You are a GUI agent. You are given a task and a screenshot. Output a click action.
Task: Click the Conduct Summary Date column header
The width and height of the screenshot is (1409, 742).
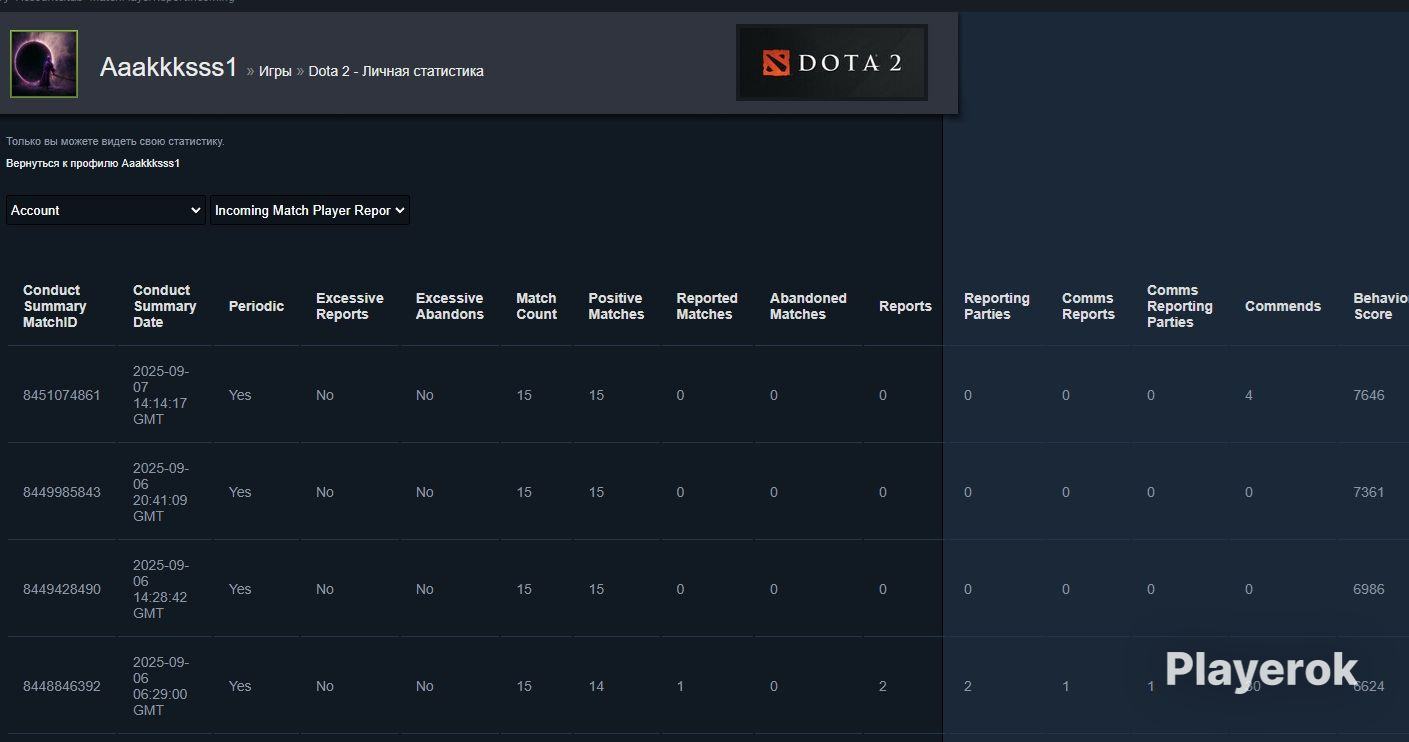pos(165,306)
